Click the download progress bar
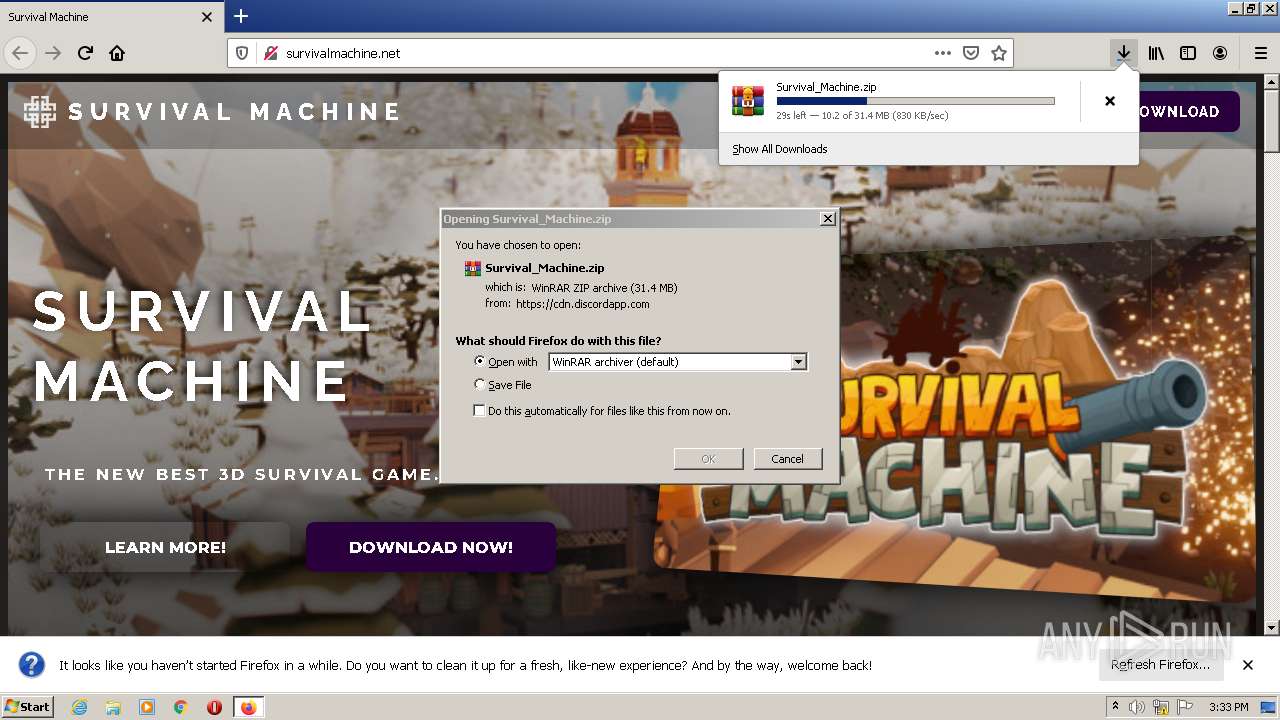This screenshot has width=1280, height=720. (915, 101)
